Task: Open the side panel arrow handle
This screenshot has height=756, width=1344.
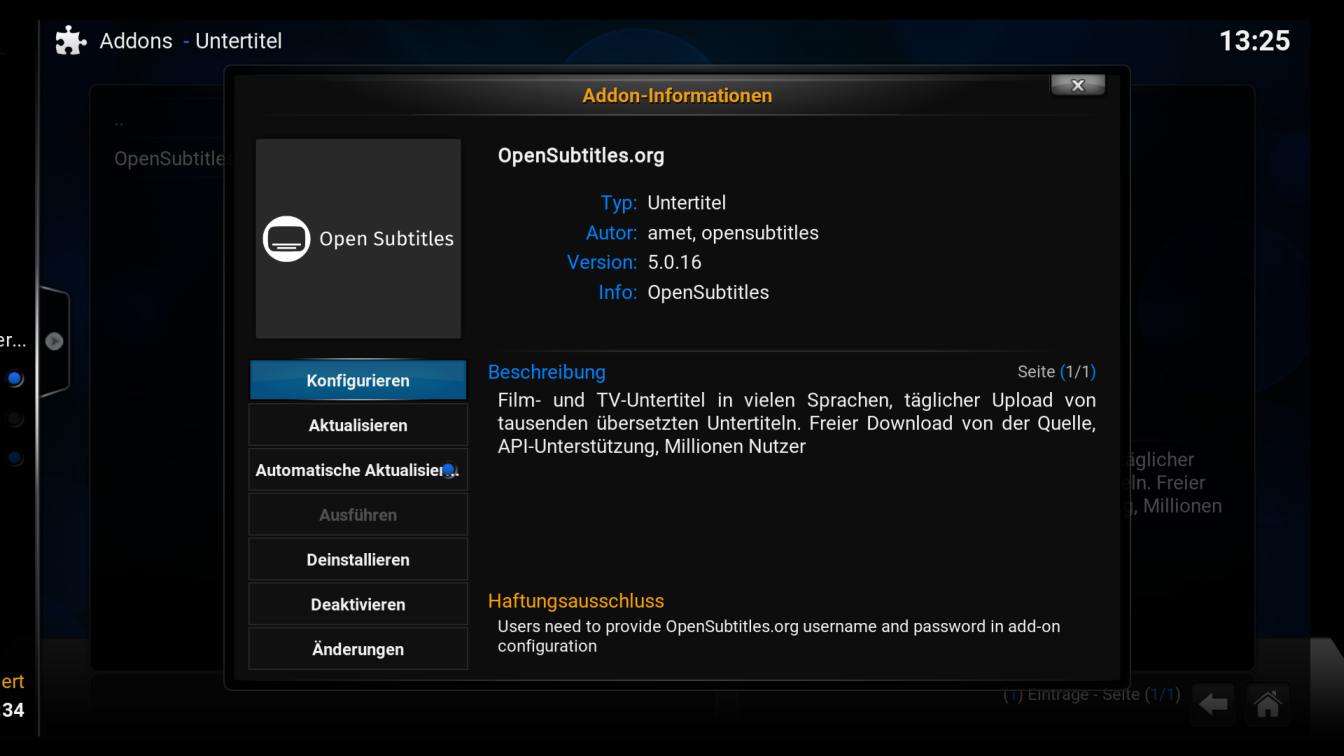Action: (x=54, y=341)
